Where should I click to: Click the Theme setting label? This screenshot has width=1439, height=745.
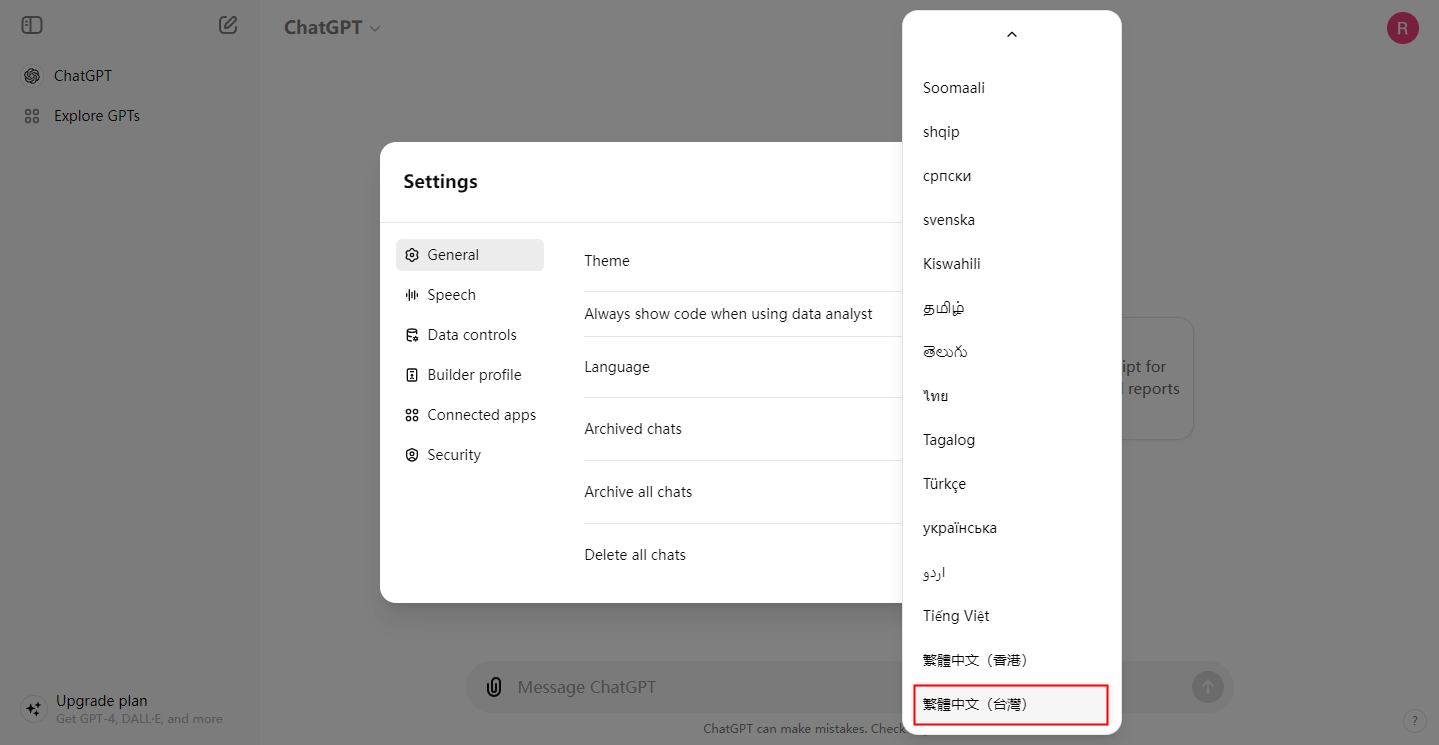pos(607,261)
